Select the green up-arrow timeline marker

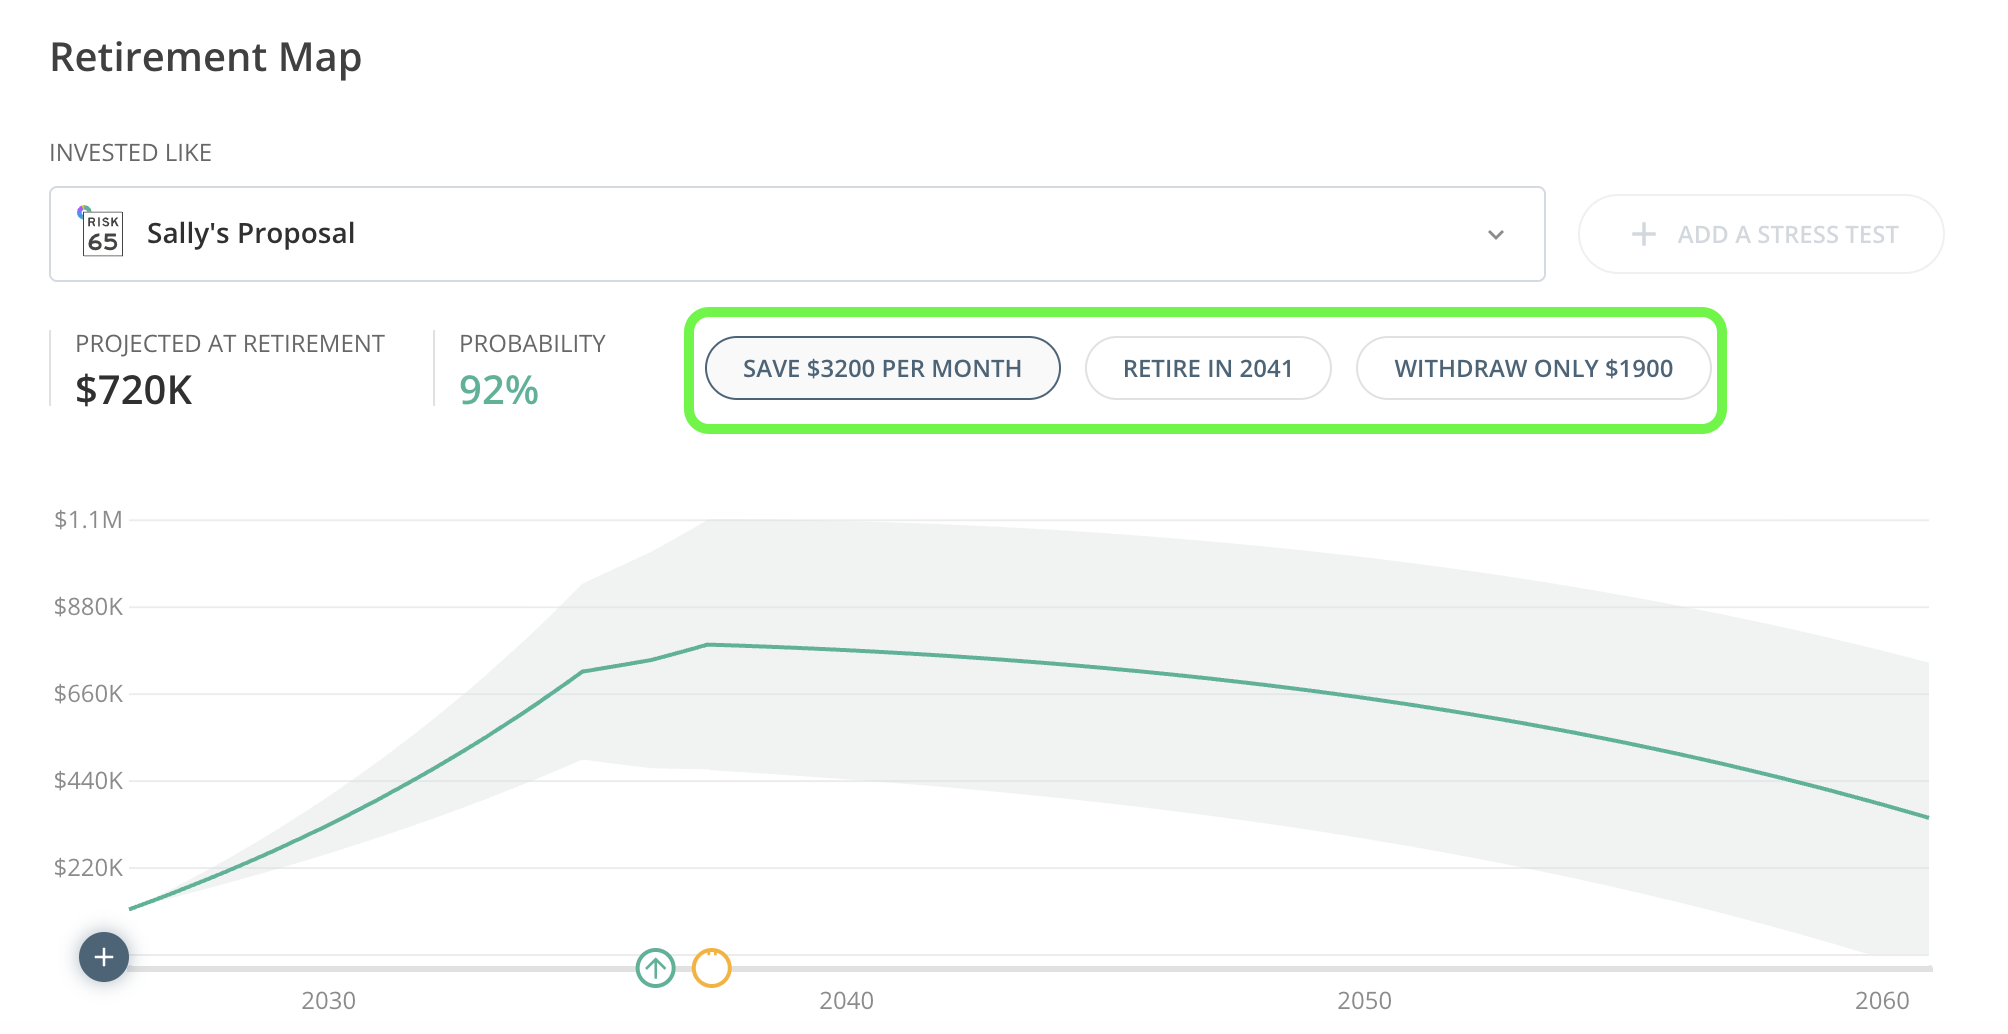pyautogui.click(x=655, y=967)
